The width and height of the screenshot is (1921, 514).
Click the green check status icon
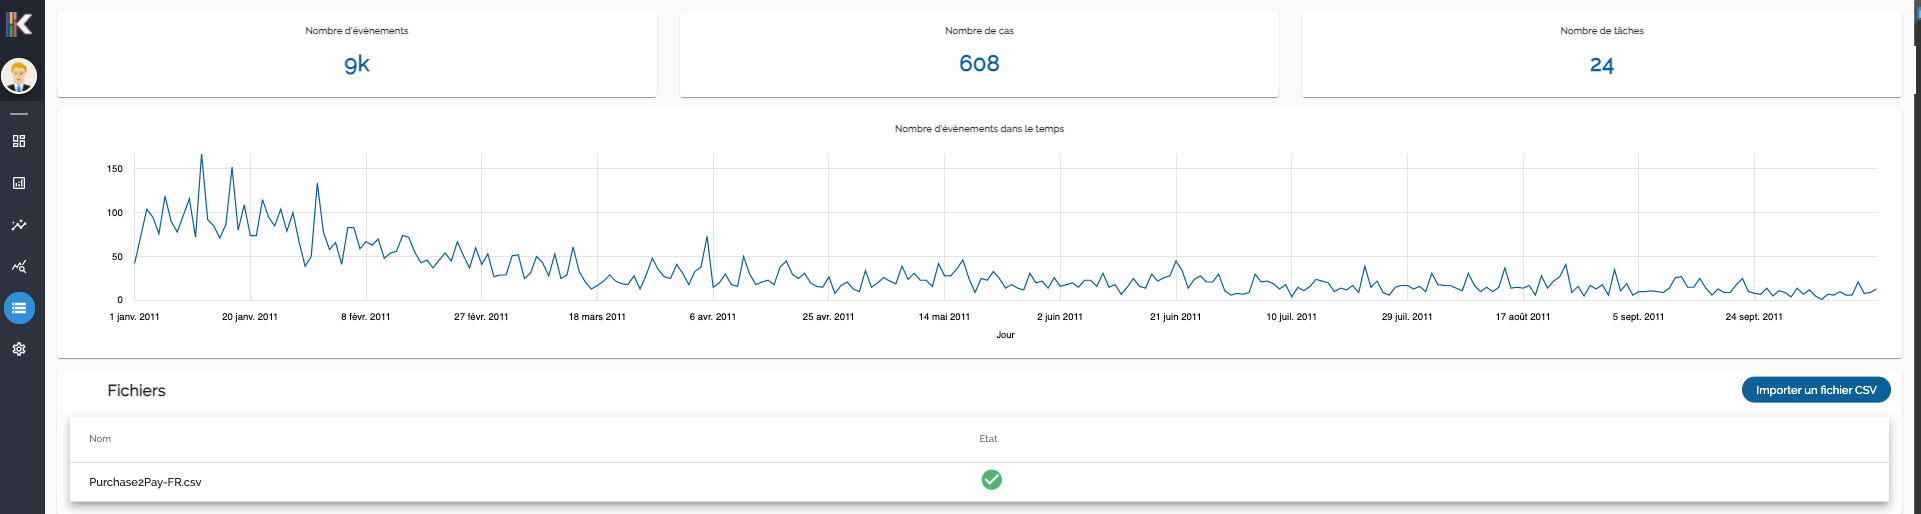pos(991,480)
